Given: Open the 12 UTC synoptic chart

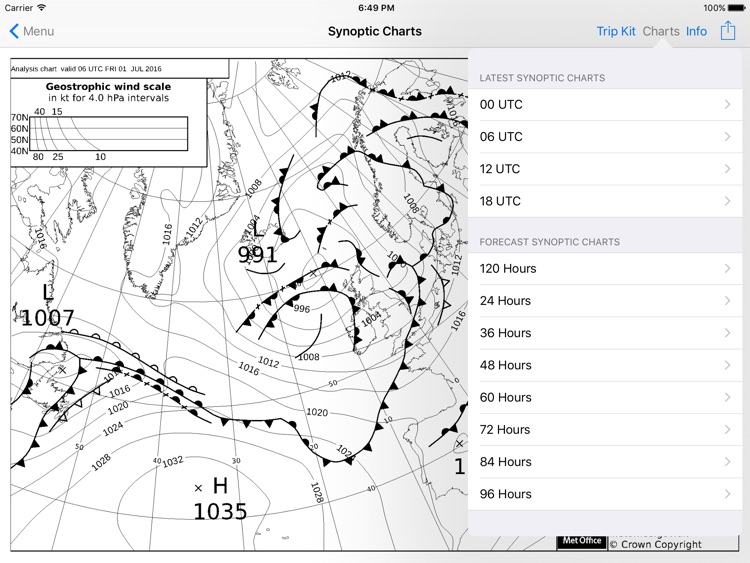Looking at the screenshot, I should [x=605, y=169].
